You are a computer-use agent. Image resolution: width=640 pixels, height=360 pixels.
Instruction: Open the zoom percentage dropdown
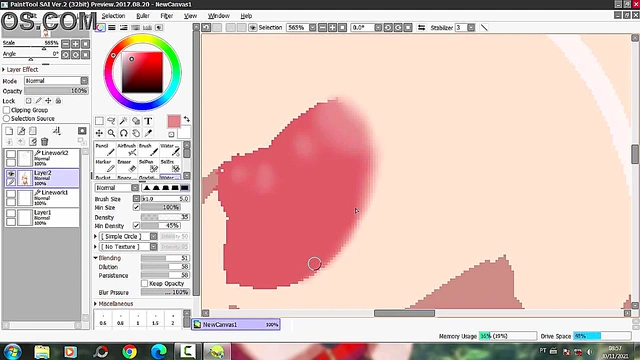point(312,28)
